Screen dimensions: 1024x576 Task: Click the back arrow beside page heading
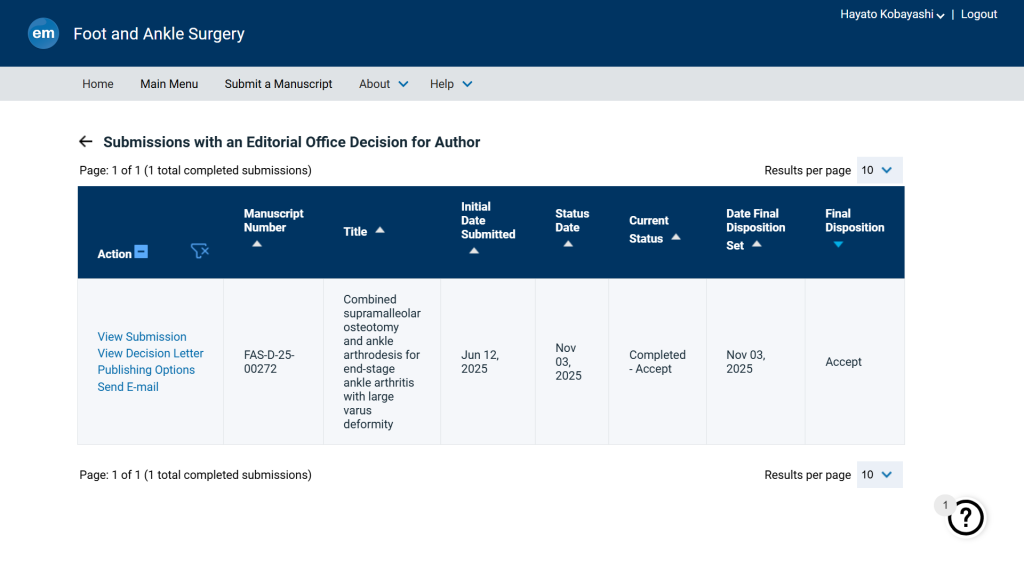86,142
